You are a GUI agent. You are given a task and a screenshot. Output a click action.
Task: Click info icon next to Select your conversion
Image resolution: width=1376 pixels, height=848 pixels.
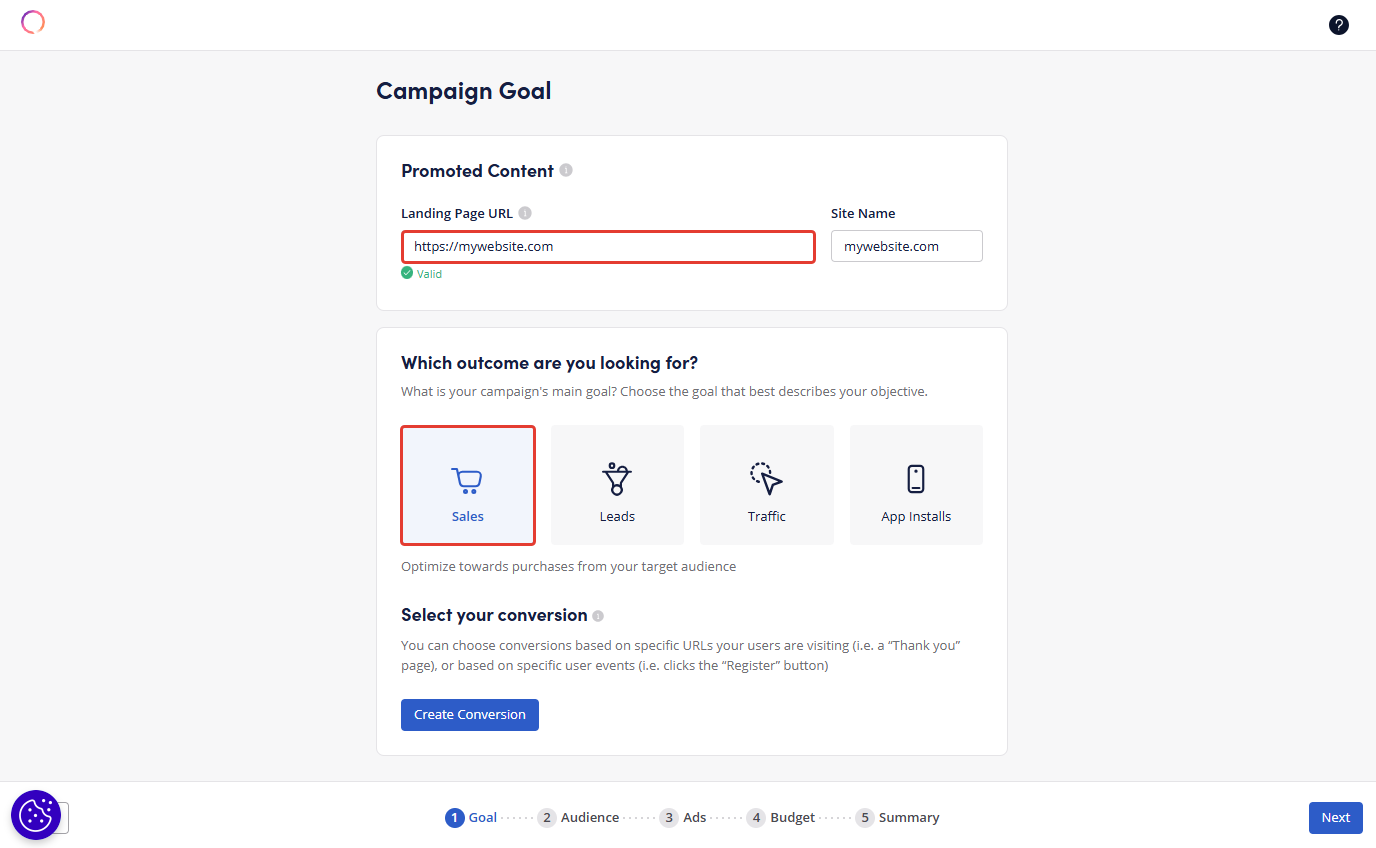pyautogui.click(x=598, y=616)
